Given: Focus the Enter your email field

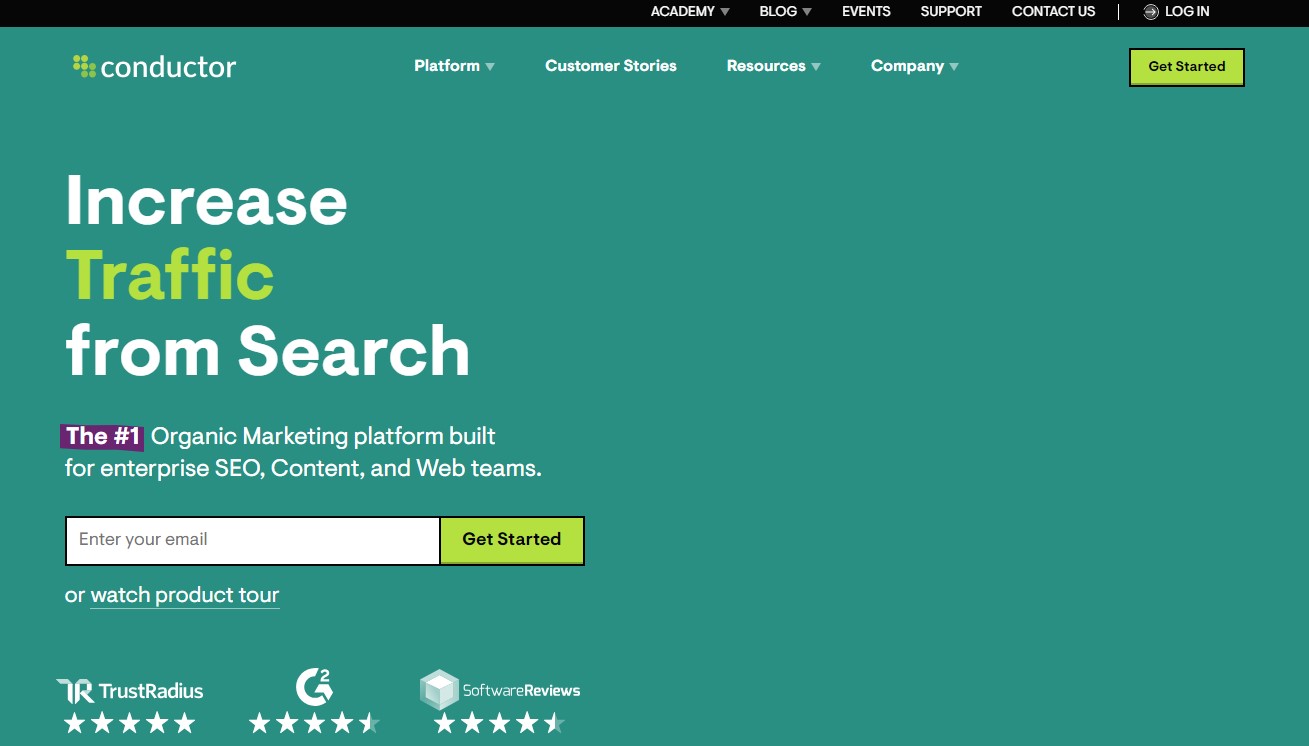Looking at the screenshot, I should pos(253,540).
